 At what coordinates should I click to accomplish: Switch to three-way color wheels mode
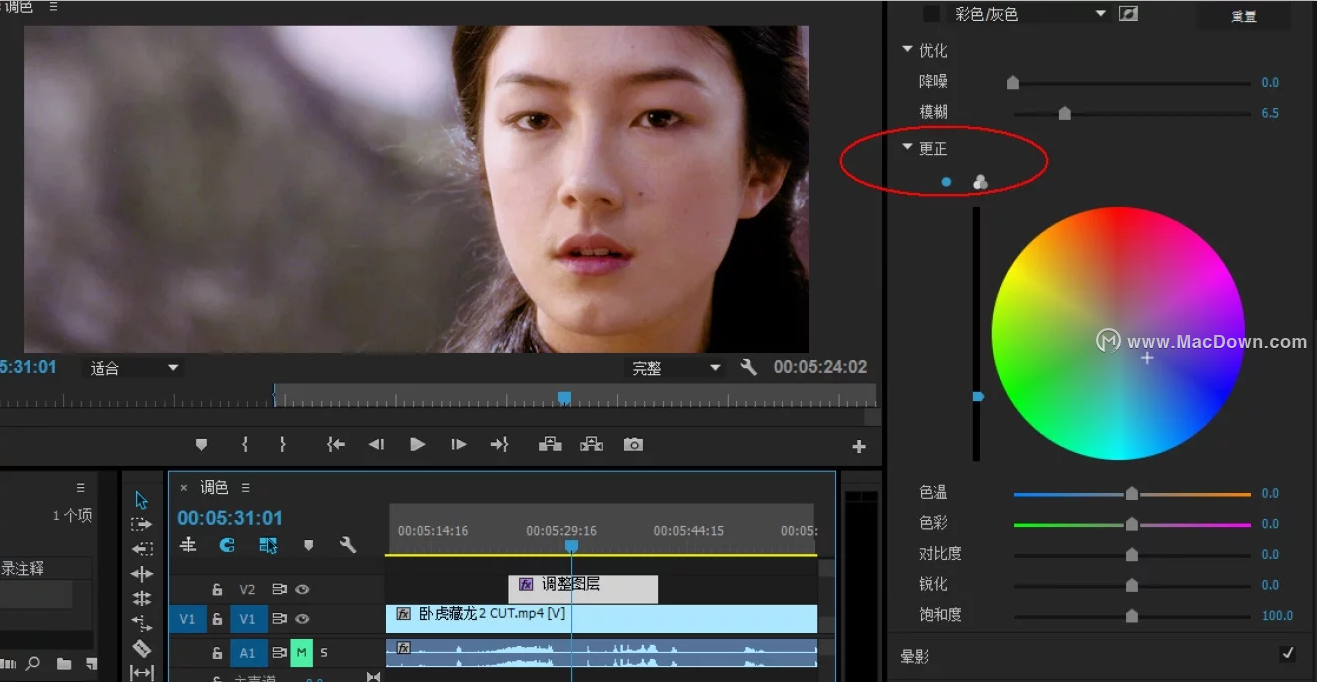coord(980,182)
